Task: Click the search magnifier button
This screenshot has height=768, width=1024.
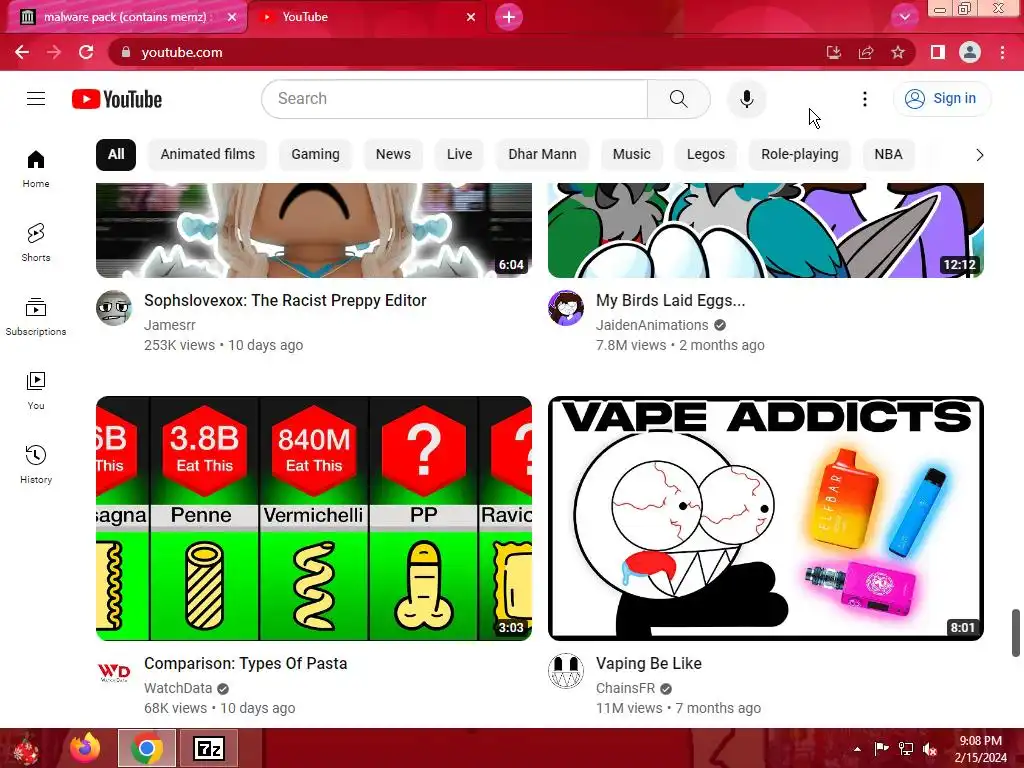Action: (x=679, y=99)
